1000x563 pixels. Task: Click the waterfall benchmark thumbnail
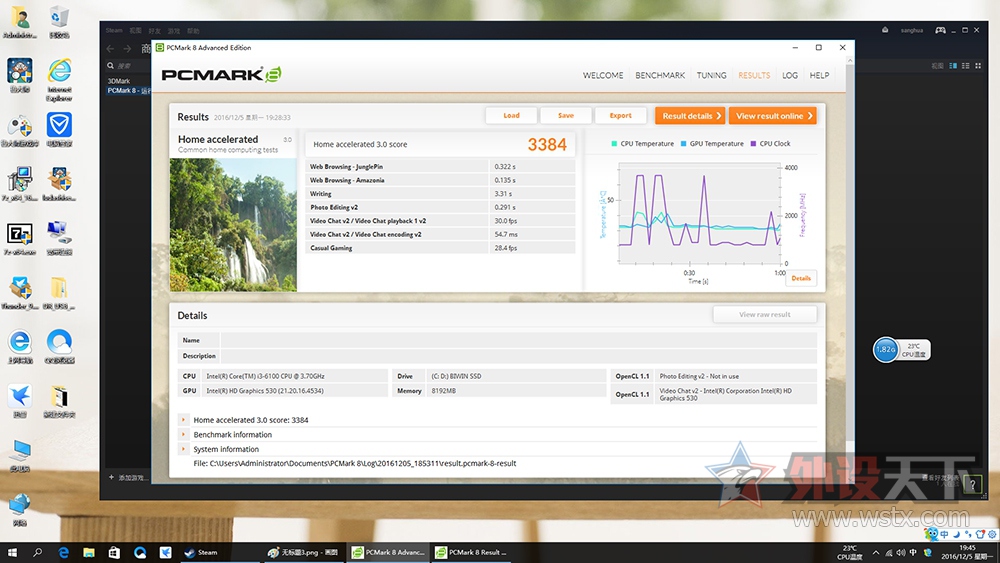[x=233, y=224]
